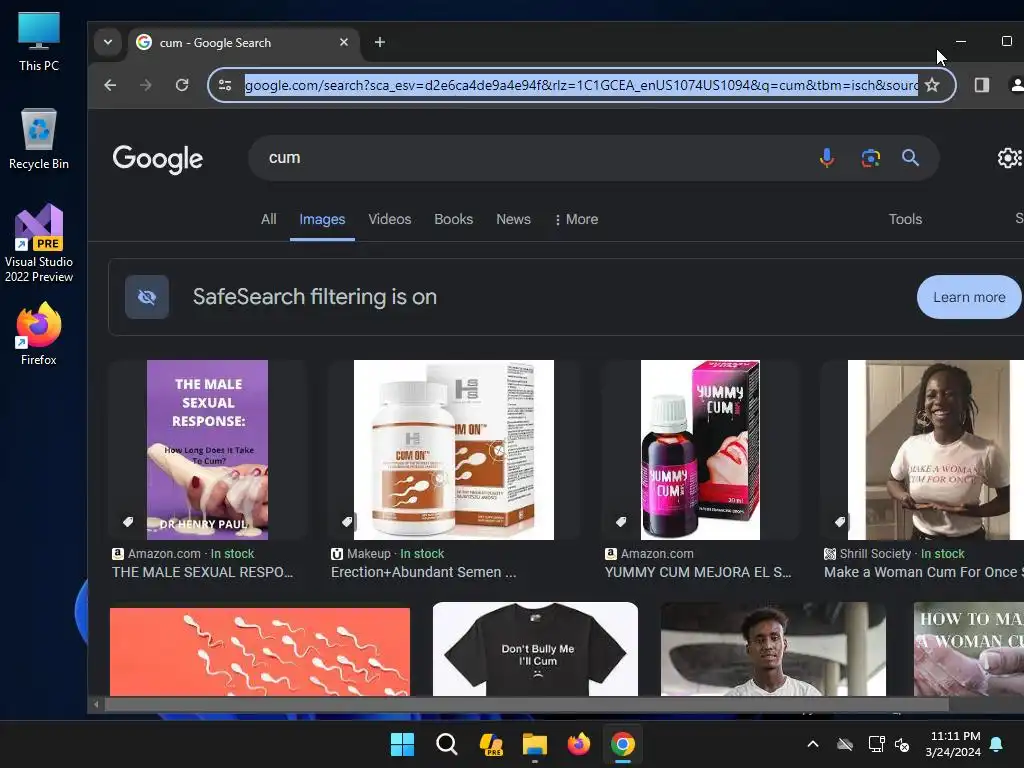Launch Firefox from the desktop shortcut

coord(39,334)
